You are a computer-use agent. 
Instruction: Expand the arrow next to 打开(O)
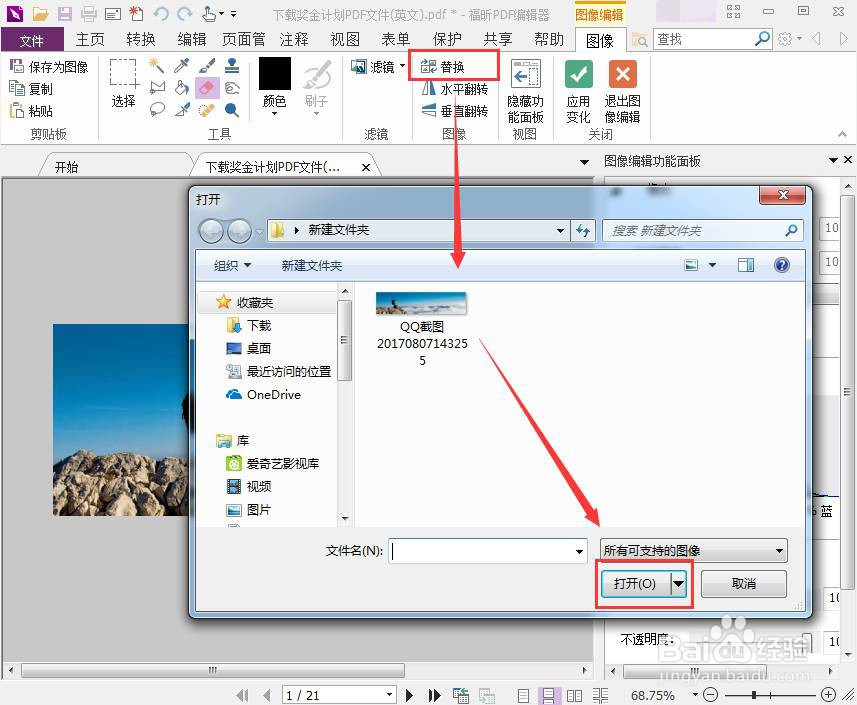[x=679, y=583]
